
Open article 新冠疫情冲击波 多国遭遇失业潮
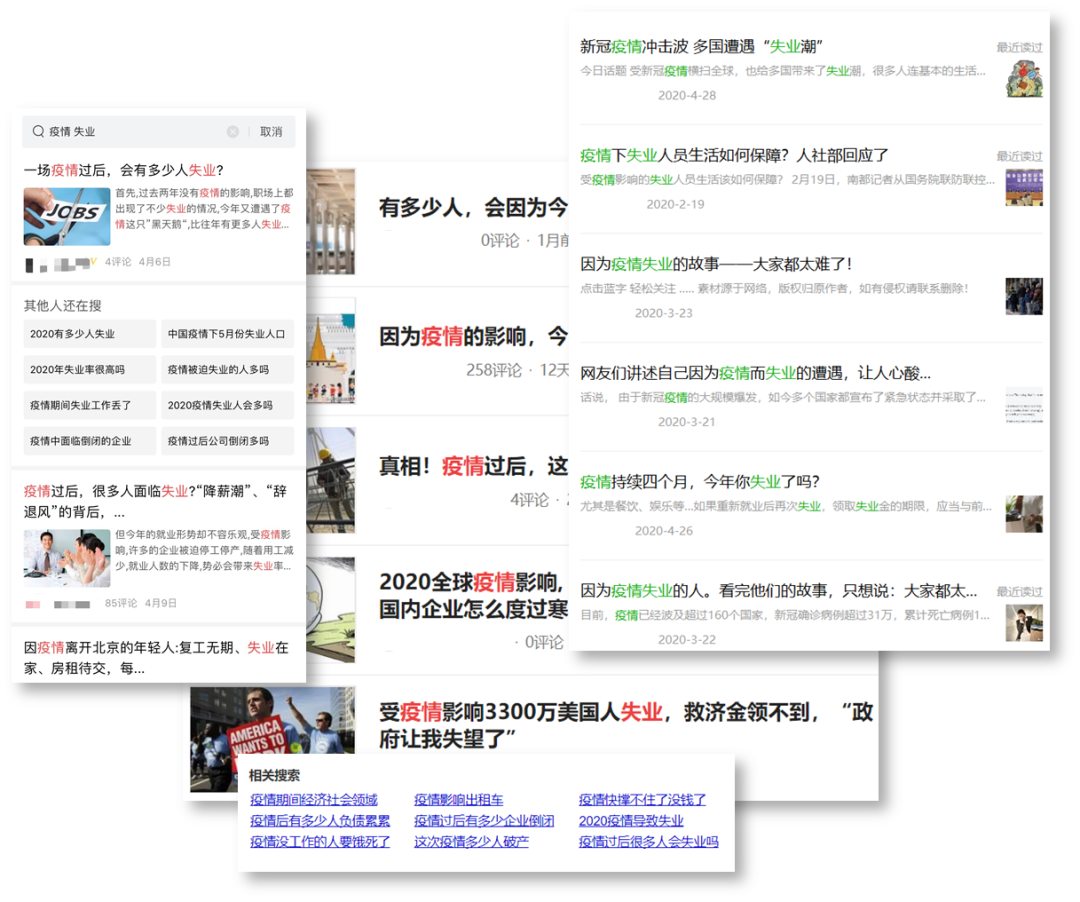tap(700, 46)
